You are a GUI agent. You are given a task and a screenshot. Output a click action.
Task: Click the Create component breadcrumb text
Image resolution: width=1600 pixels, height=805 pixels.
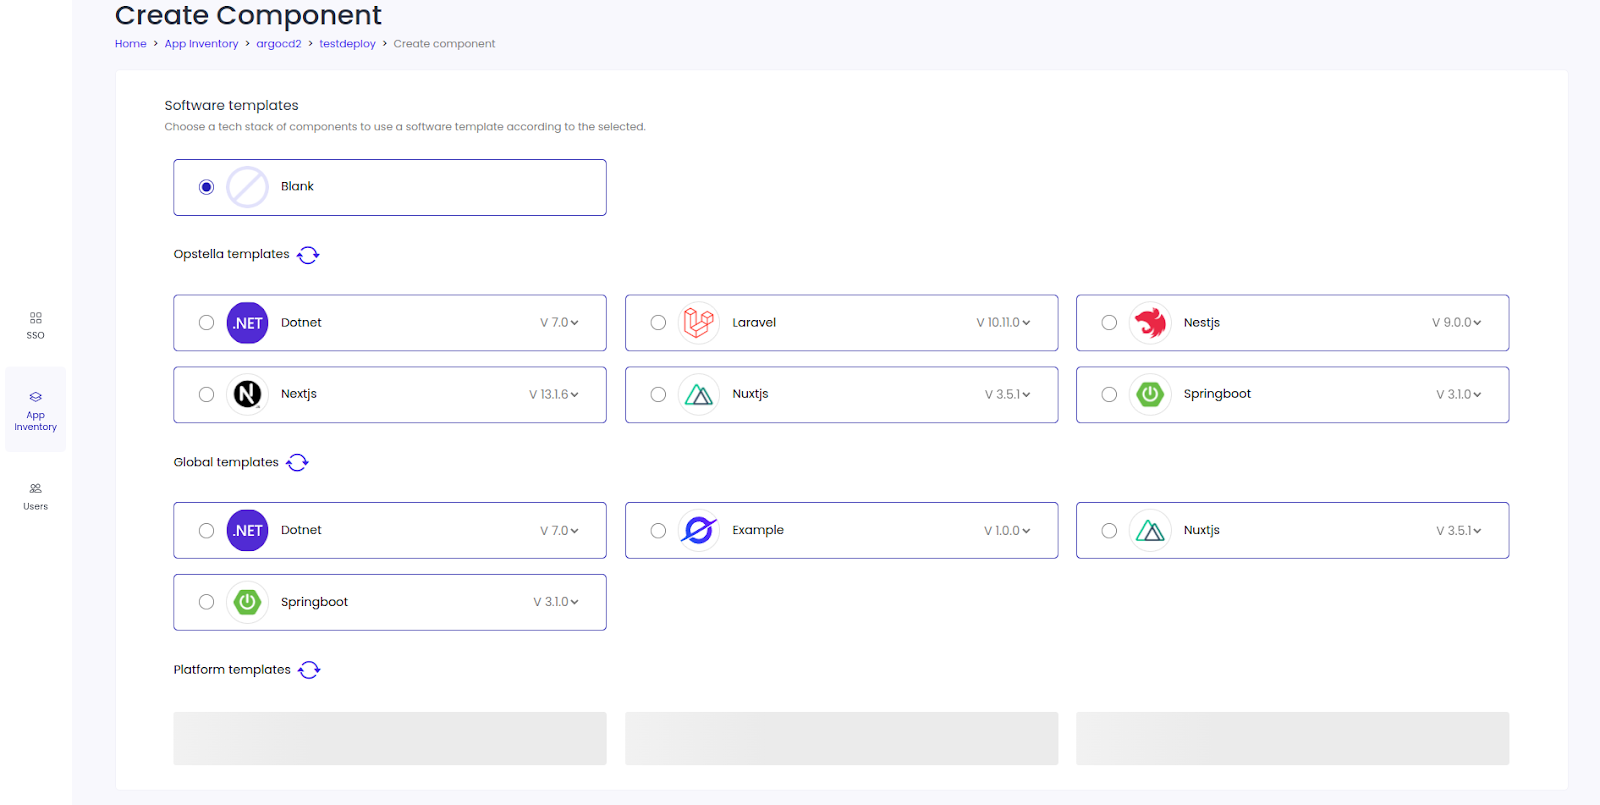(x=444, y=44)
